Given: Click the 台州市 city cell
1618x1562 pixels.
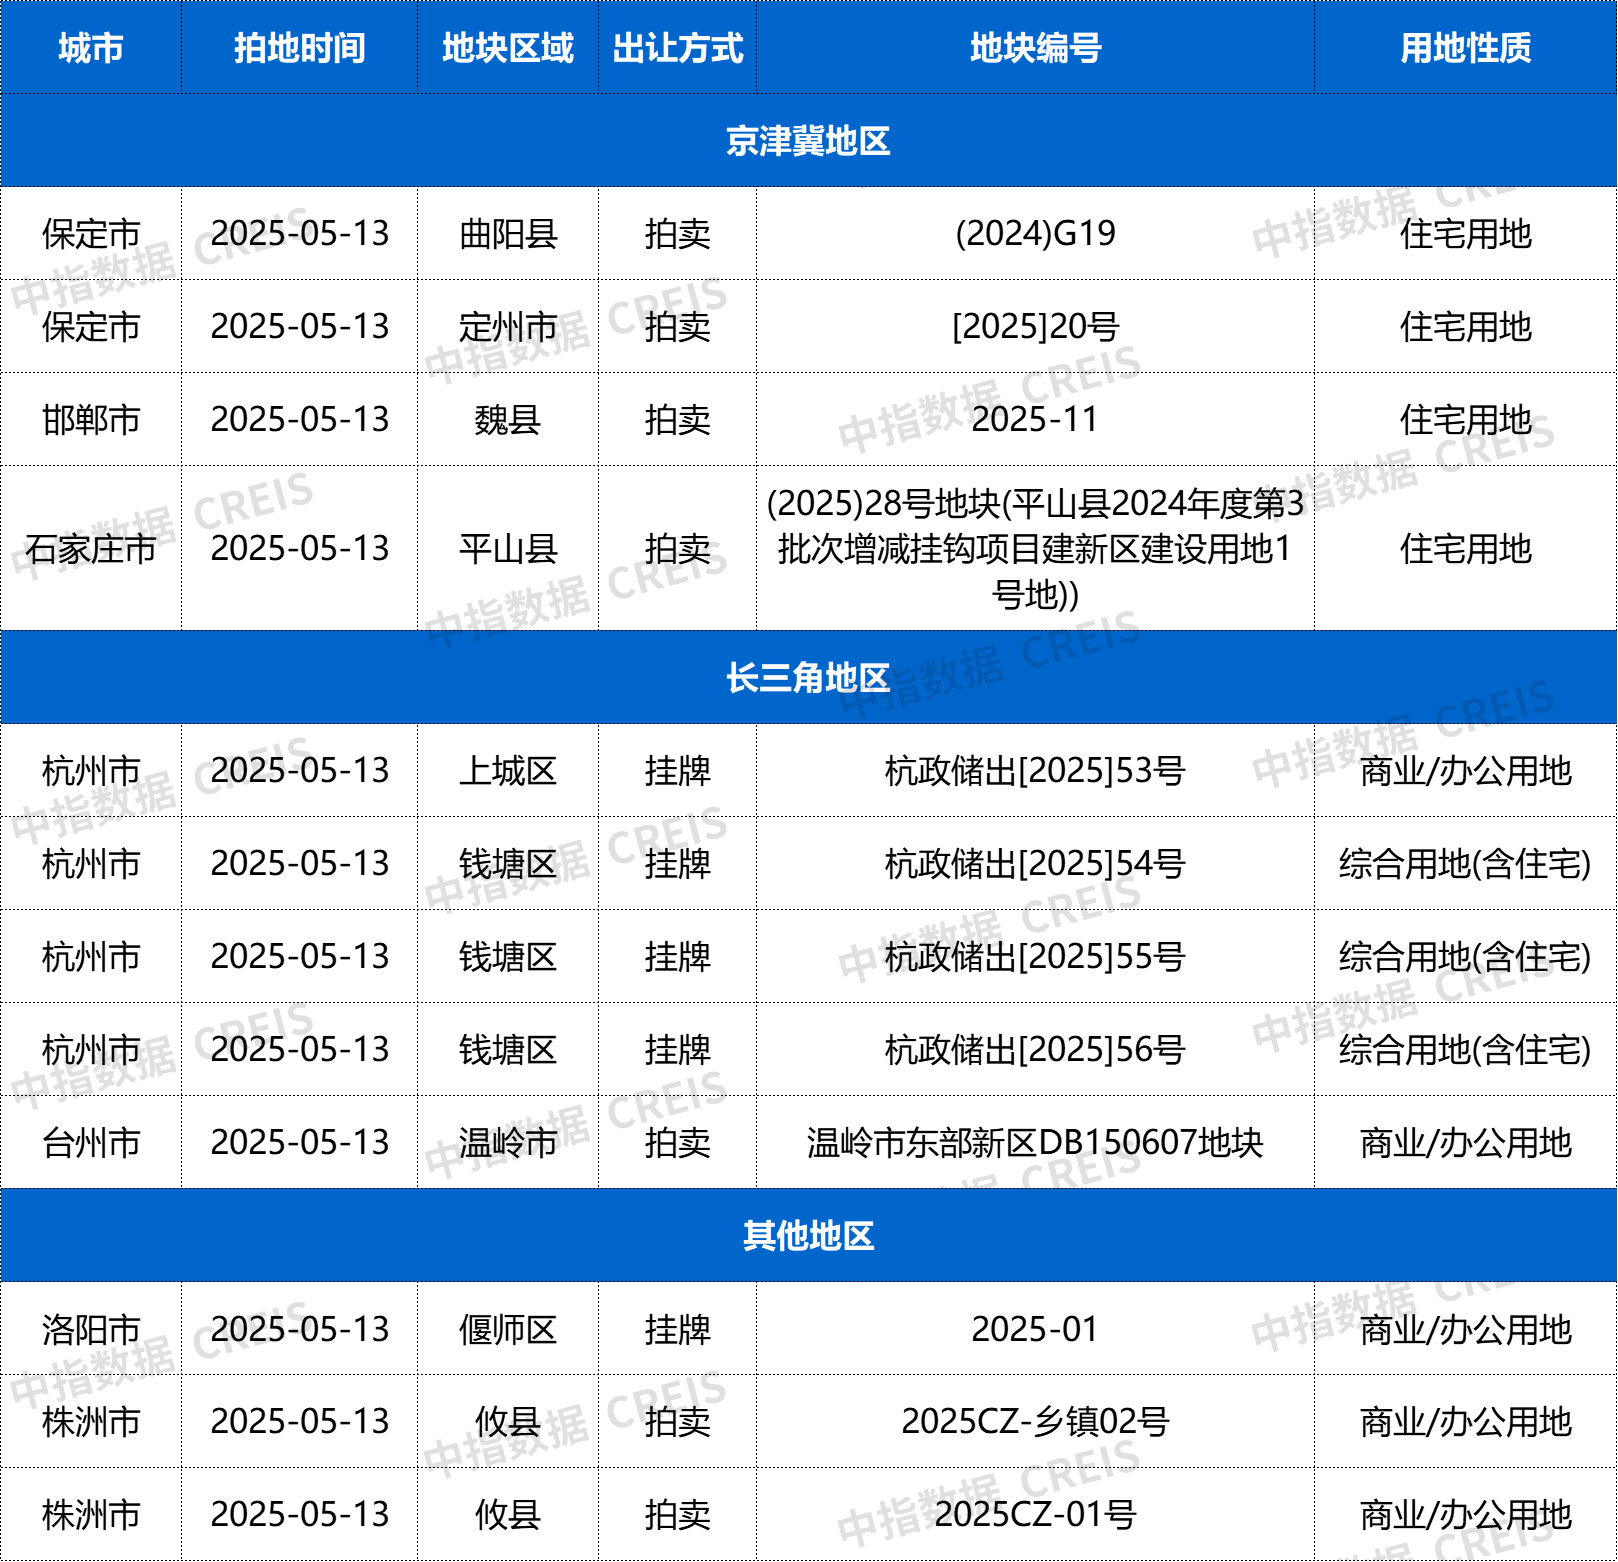Looking at the screenshot, I should pos(91,1143).
